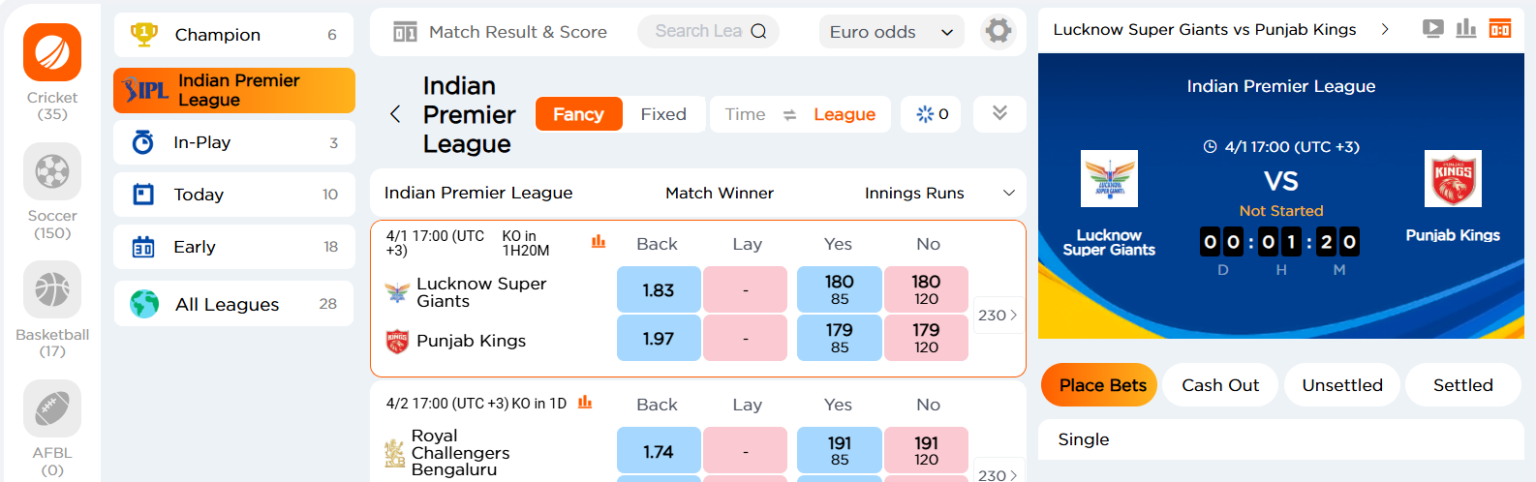Open settings with the gear icon

pos(998,31)
